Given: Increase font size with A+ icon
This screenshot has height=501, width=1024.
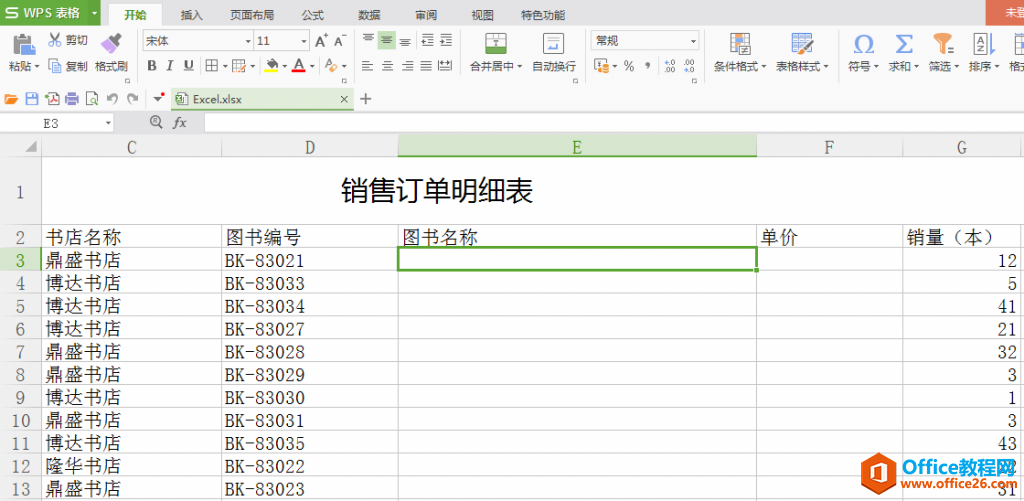Looking at the screenshot, I should click(321, 41).
